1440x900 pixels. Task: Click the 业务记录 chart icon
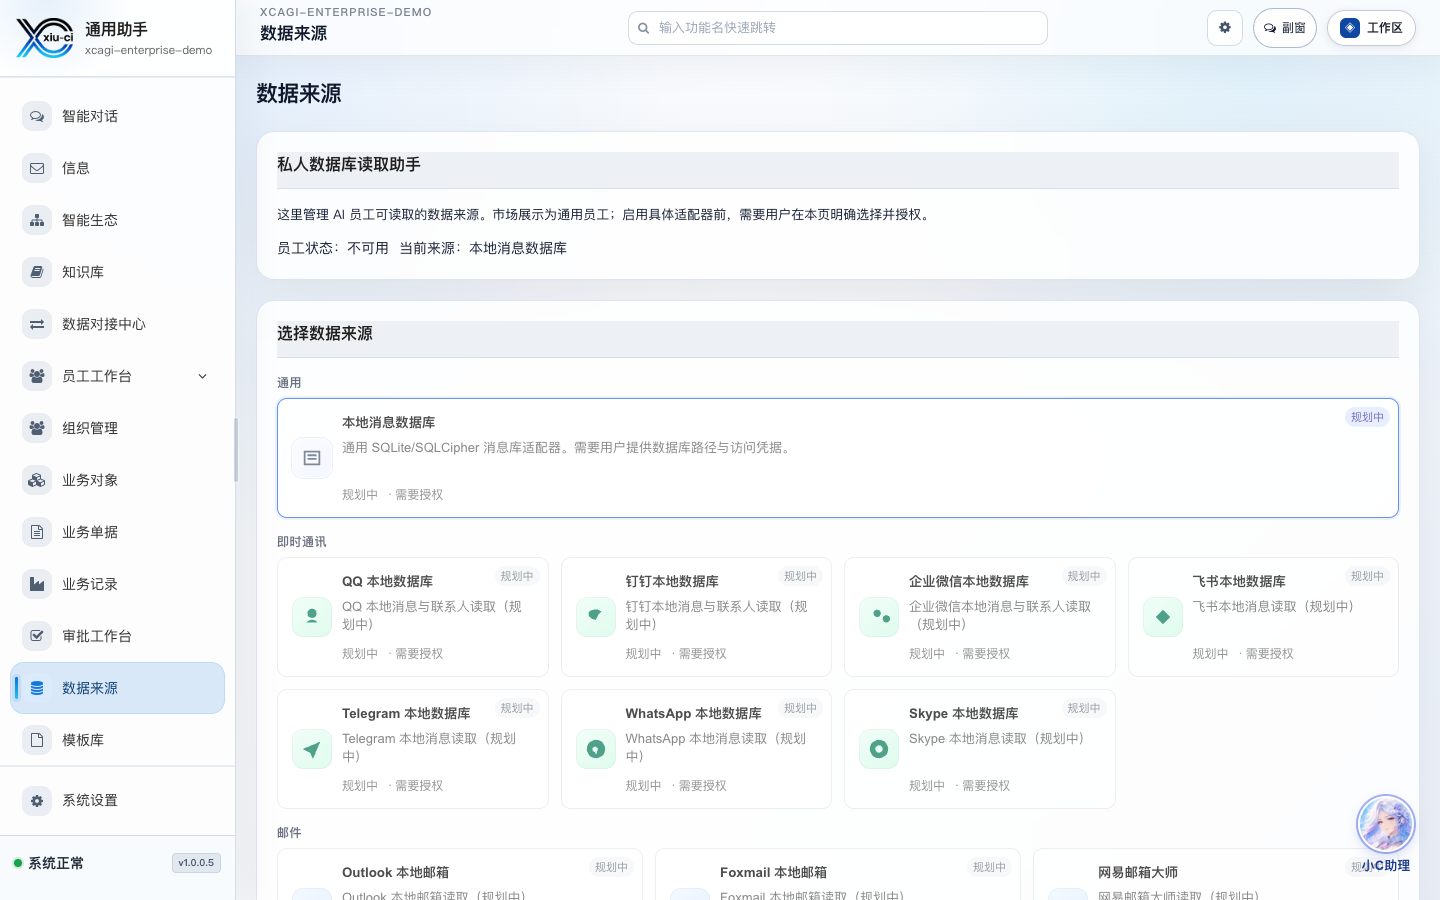pyautogui.click(x=37, y=584)
